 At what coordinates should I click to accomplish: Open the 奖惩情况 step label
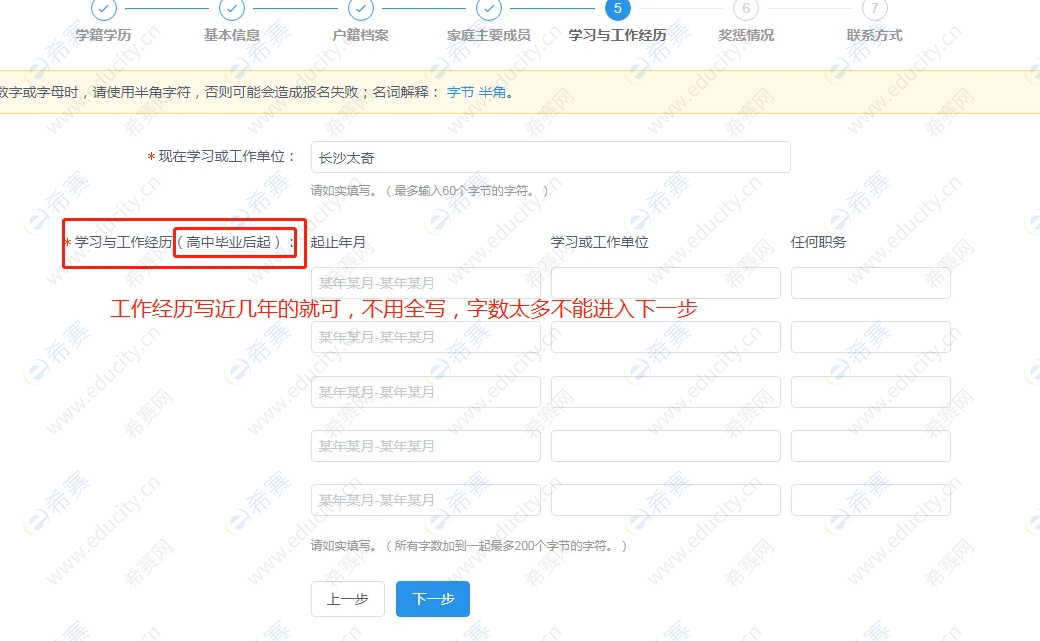tap(746, 35)
